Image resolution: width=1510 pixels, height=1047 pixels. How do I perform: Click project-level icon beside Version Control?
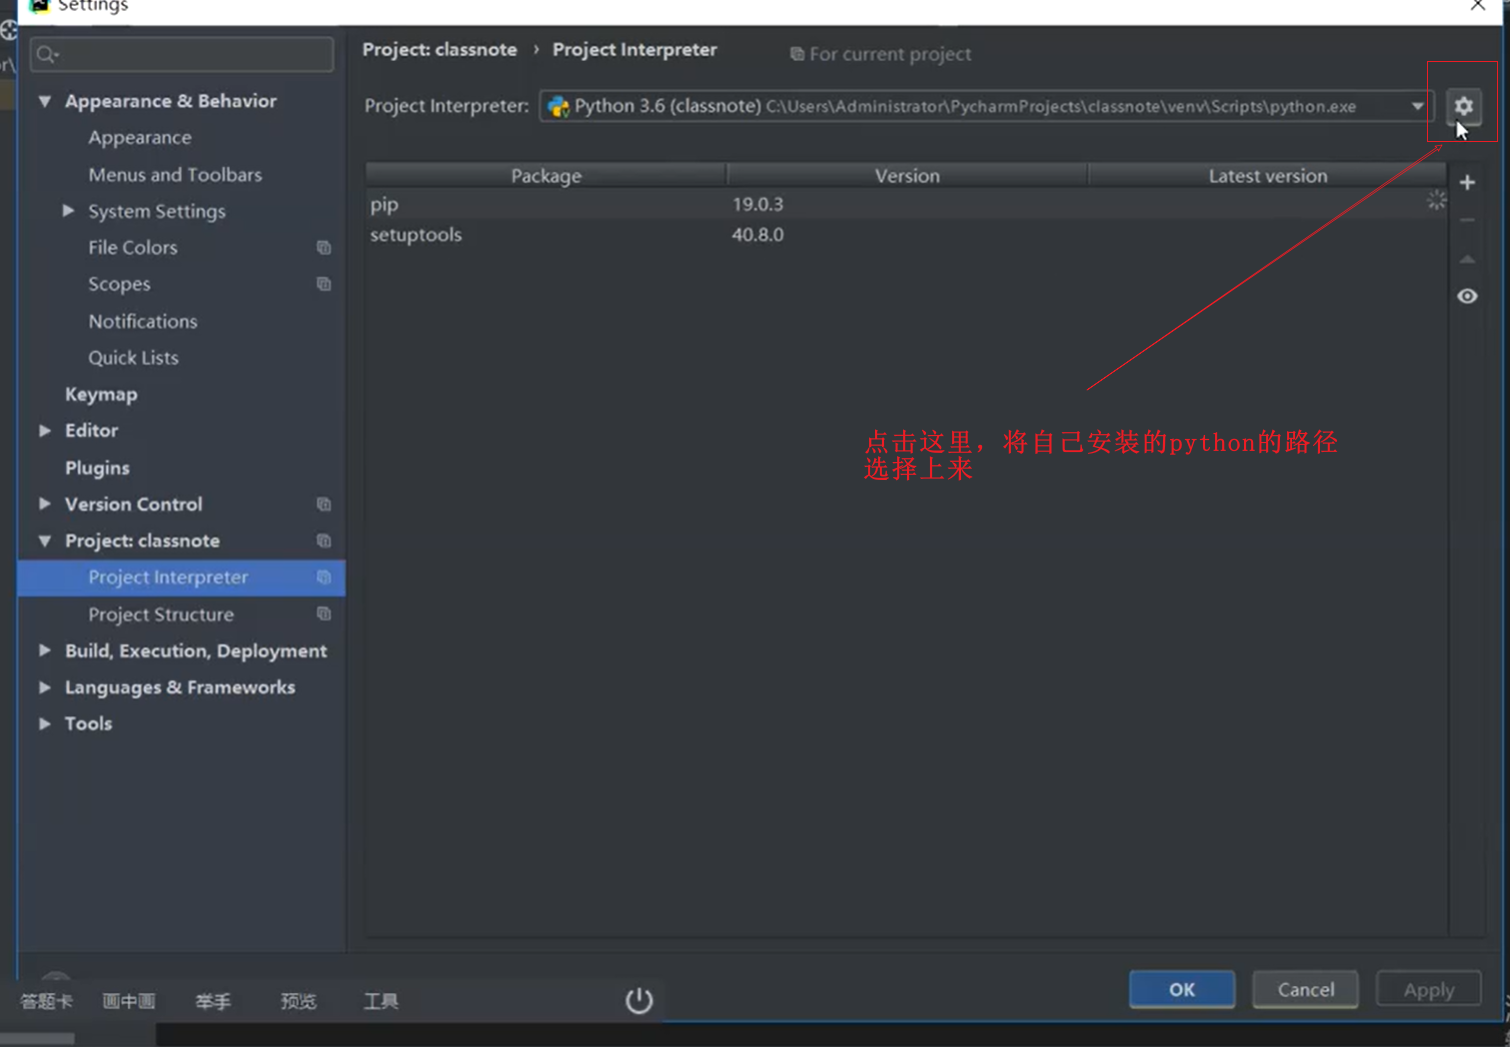pos(324,504)
